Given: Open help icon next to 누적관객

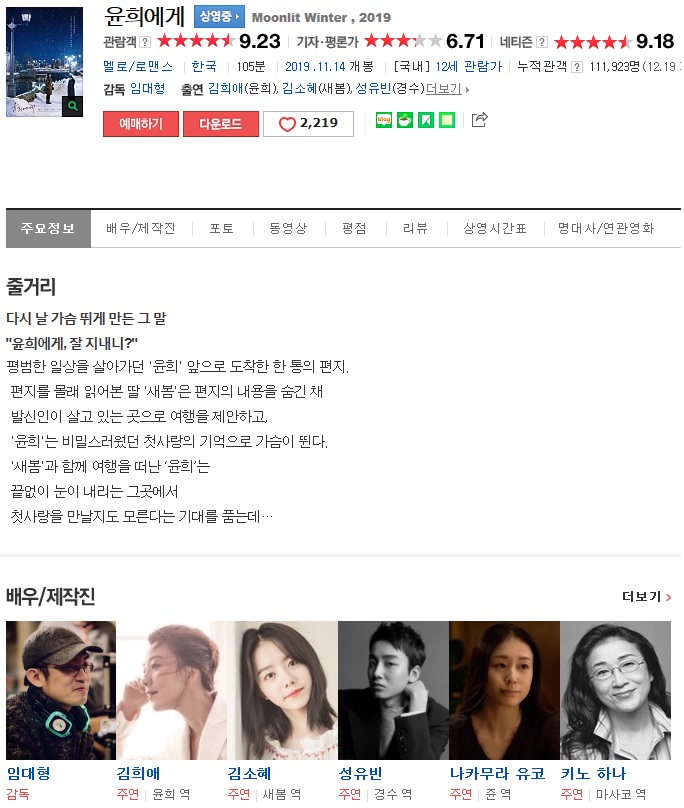Looking at the screenshot, I should (577, 67).
